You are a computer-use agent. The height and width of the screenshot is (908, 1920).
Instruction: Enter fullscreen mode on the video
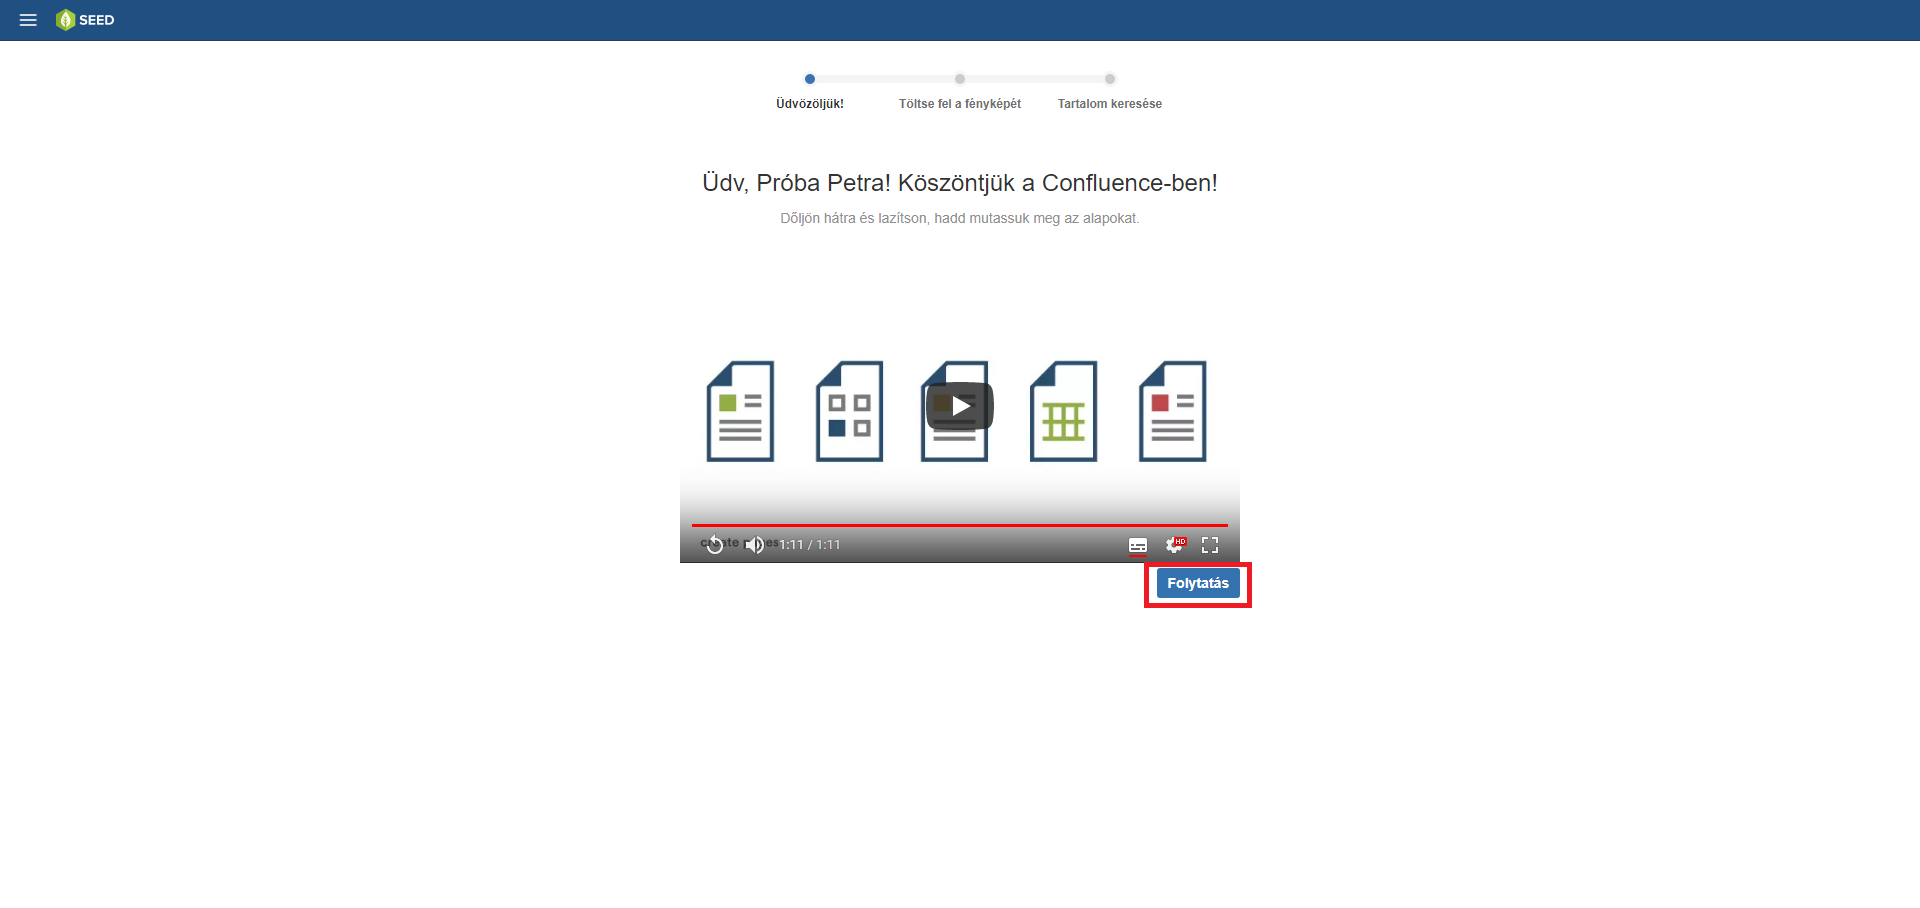1210,545
